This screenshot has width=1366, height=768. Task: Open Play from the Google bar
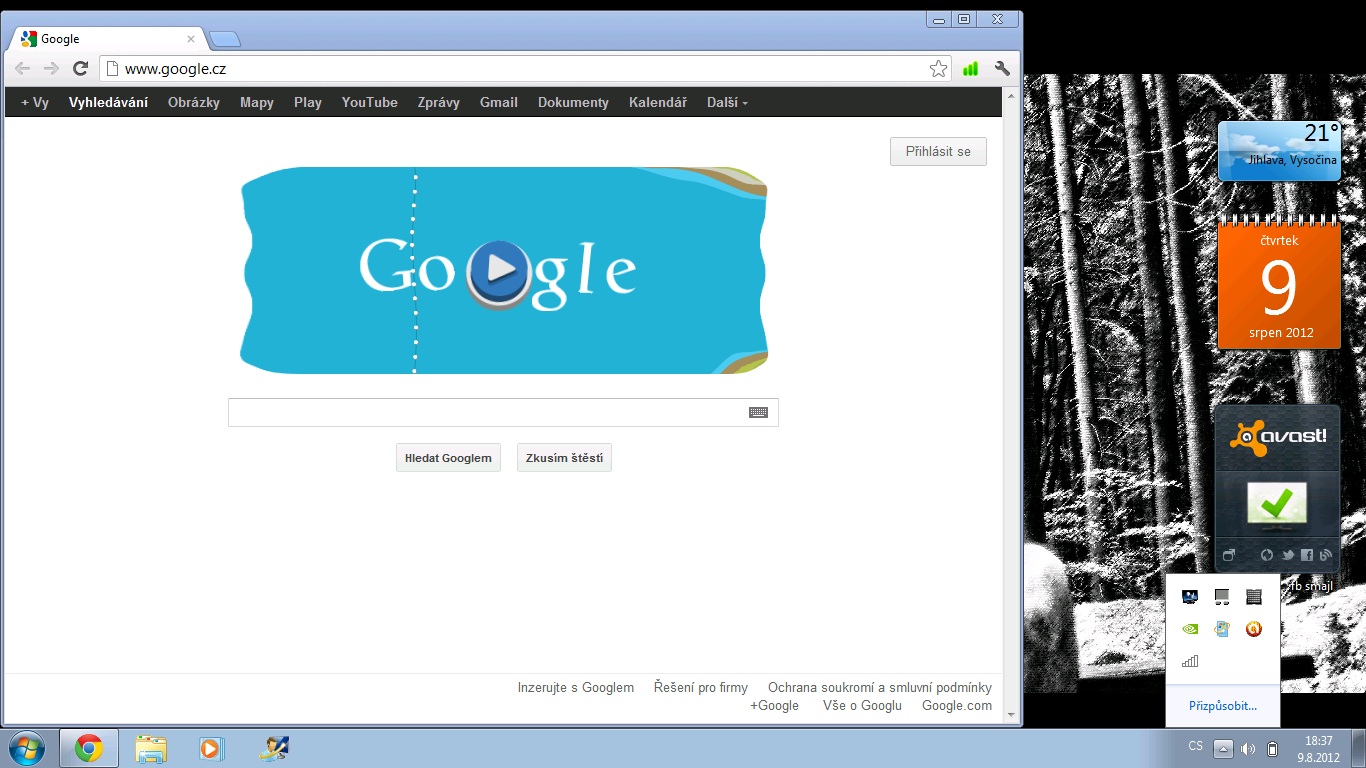(x=308, y=102)
